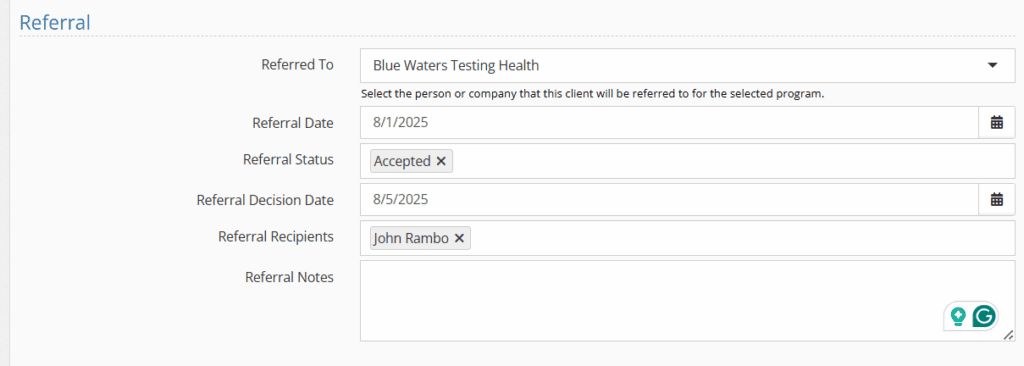Select the Accepted status tag
The height and width of the screenshot is (366, 1024).
pyautogui.click(x=402, y=161)
